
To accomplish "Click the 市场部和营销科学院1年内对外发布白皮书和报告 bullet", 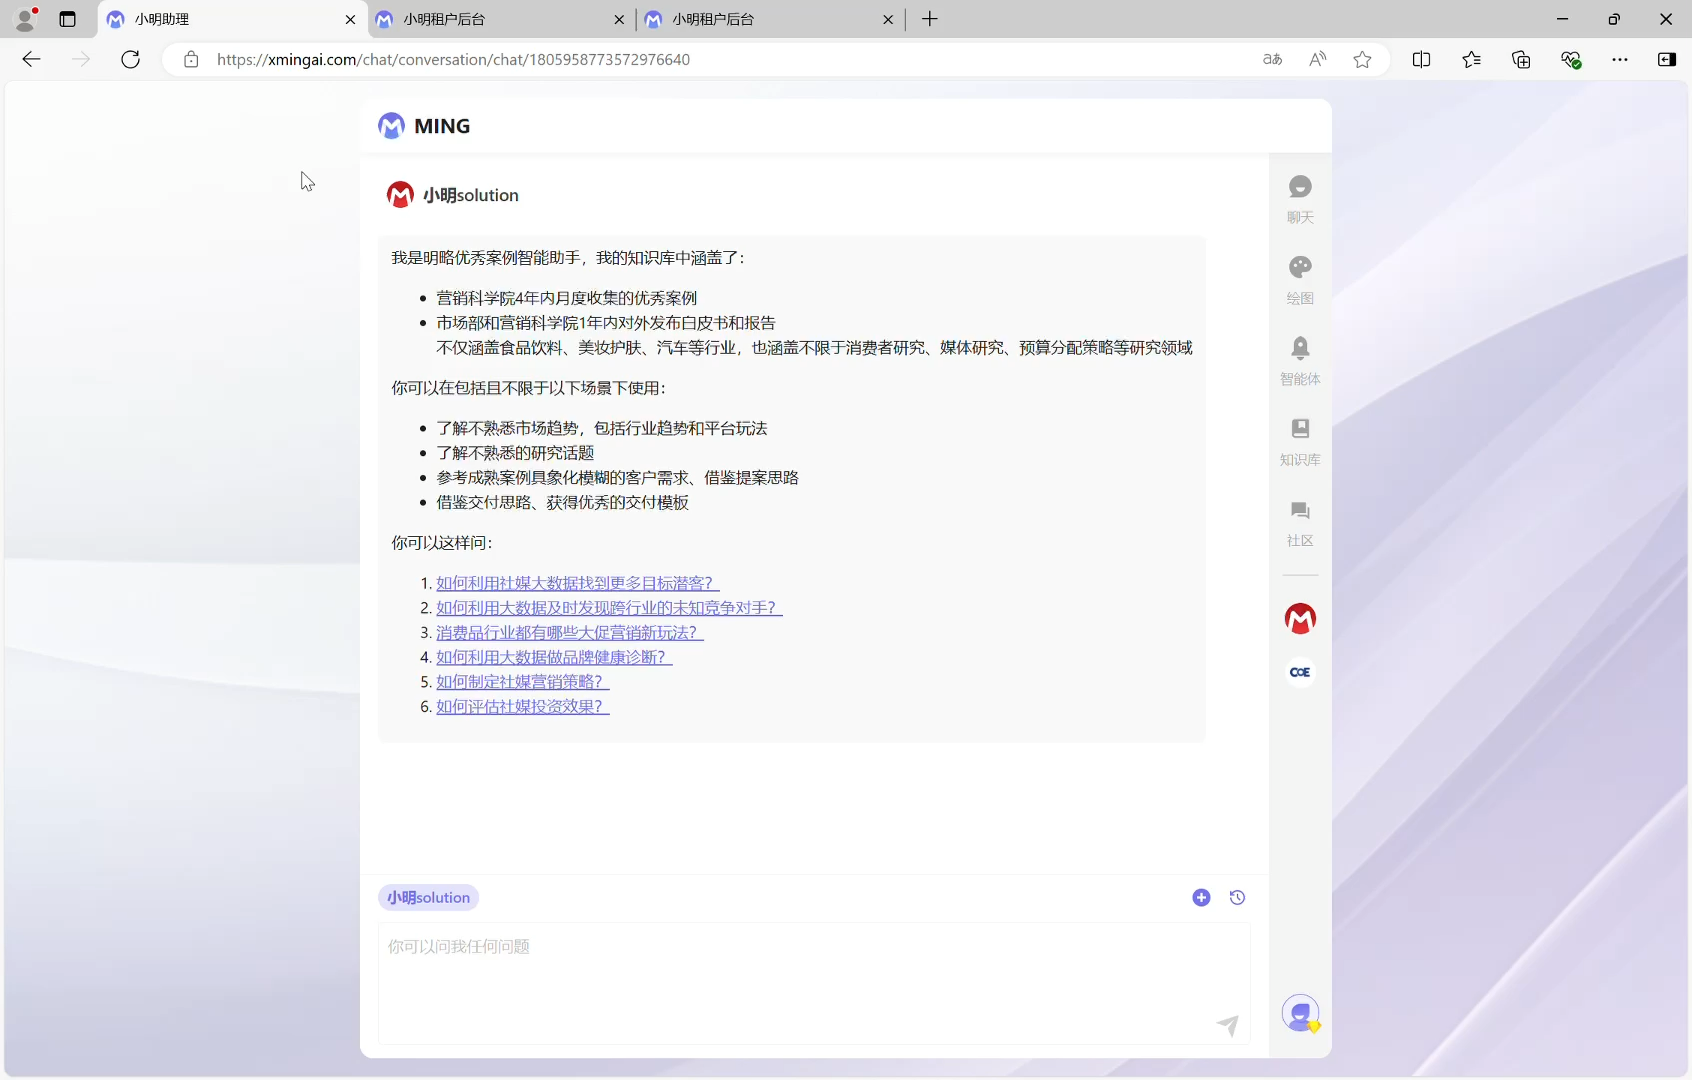I will (x=605, y=323).
